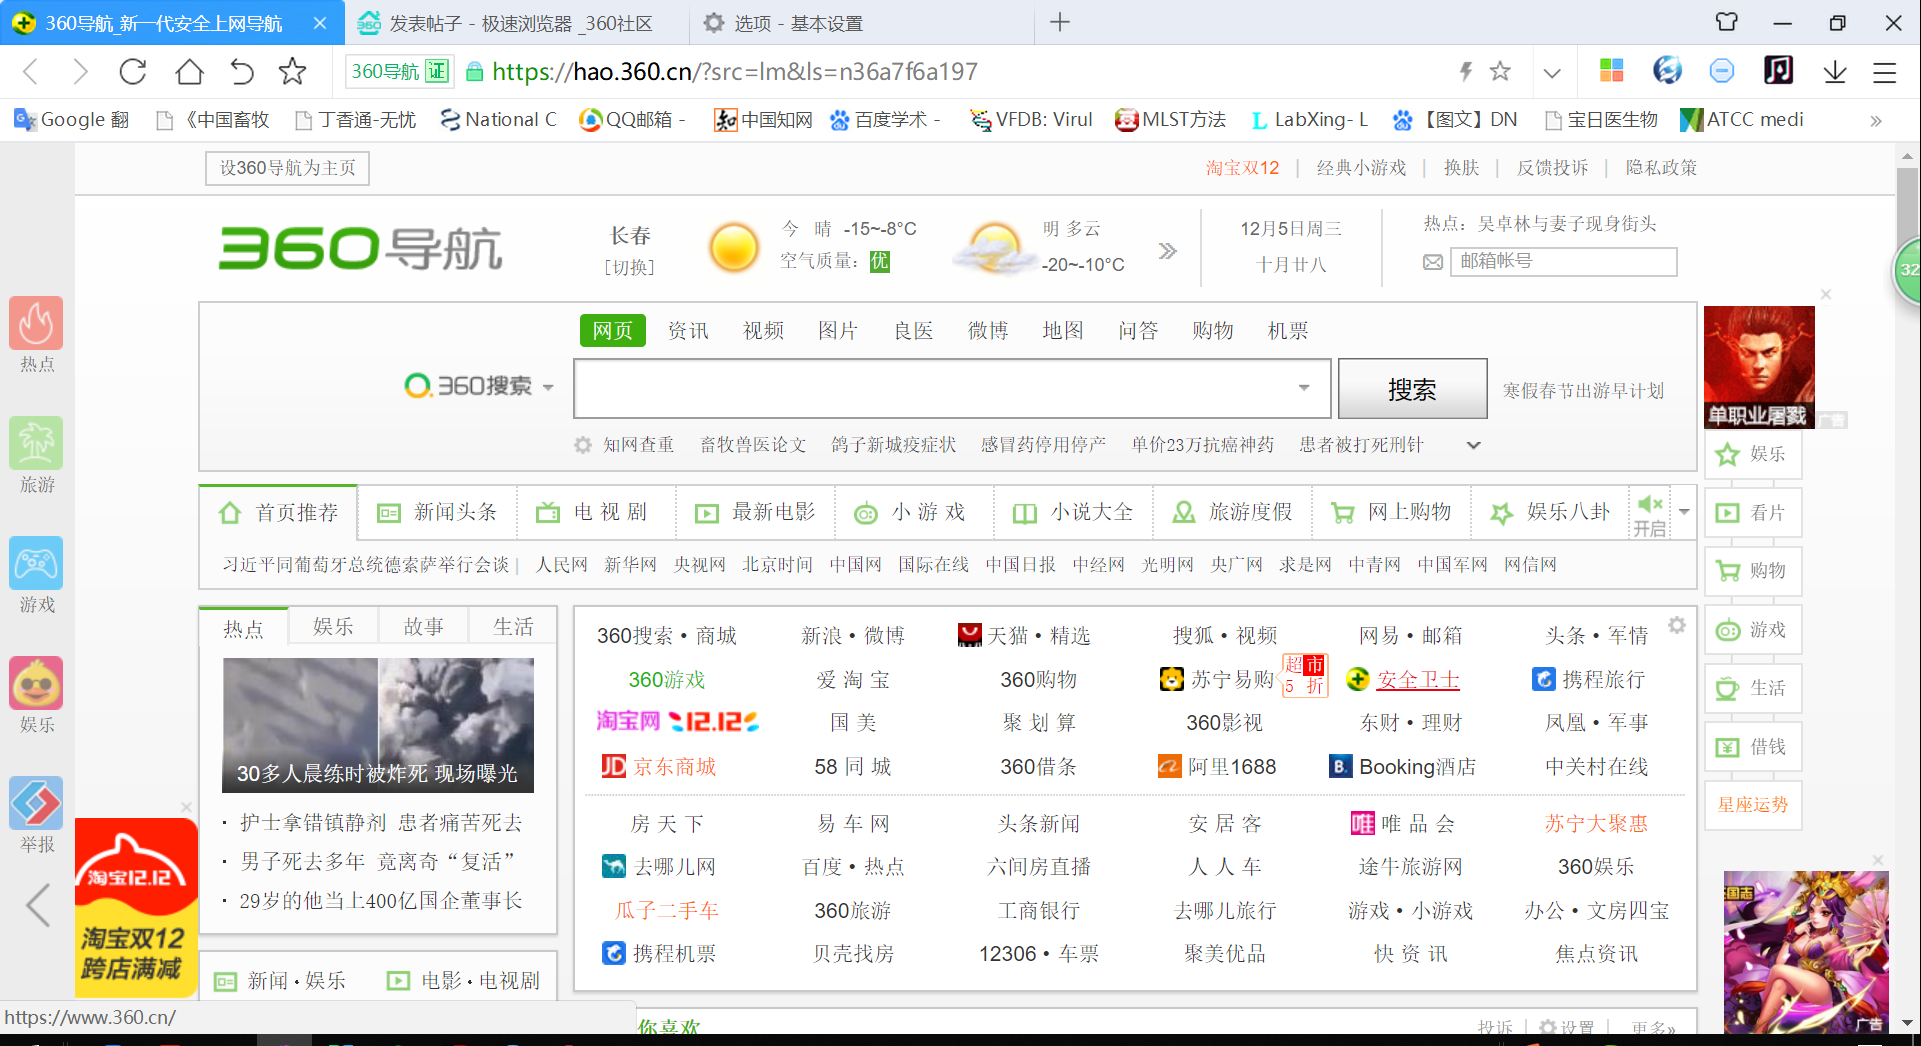Open the 小游戏 category tab

tap(914, 513)
